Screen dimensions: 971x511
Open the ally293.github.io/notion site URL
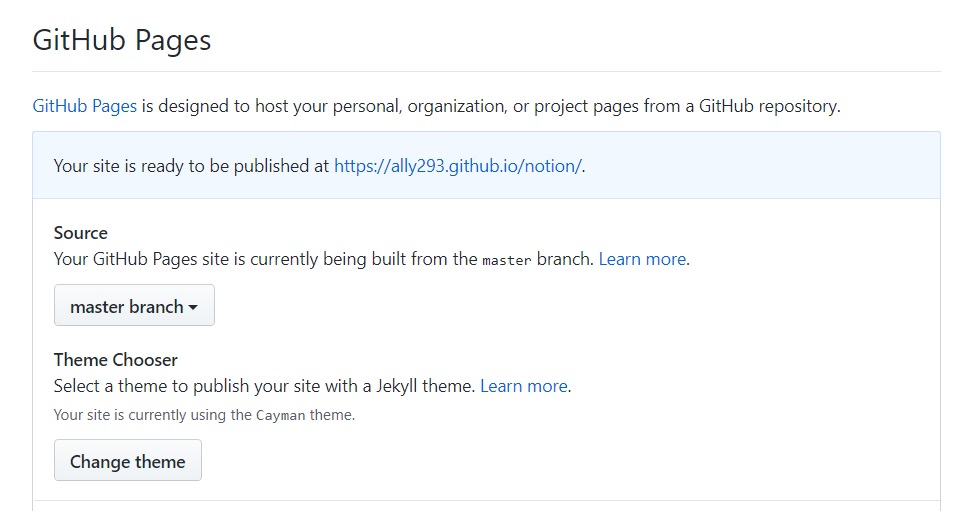coord(458,166)
